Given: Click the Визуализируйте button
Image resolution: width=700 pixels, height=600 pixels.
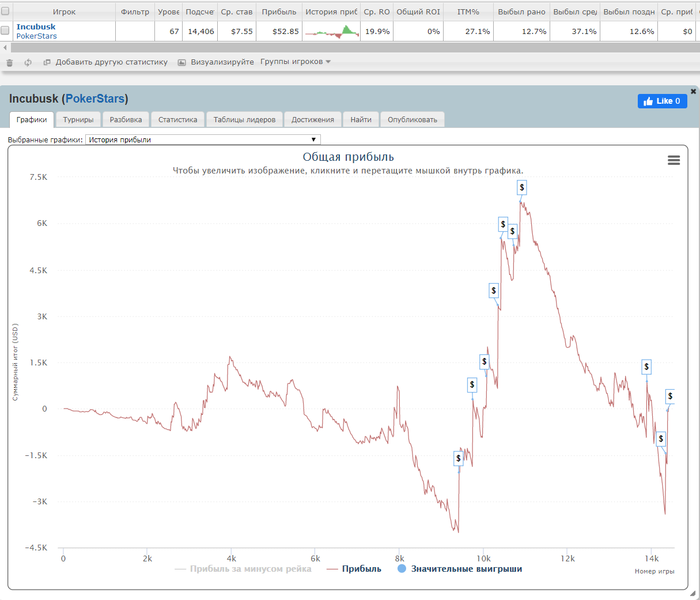Looking at the screenshot, I should [x=216, y=62].
